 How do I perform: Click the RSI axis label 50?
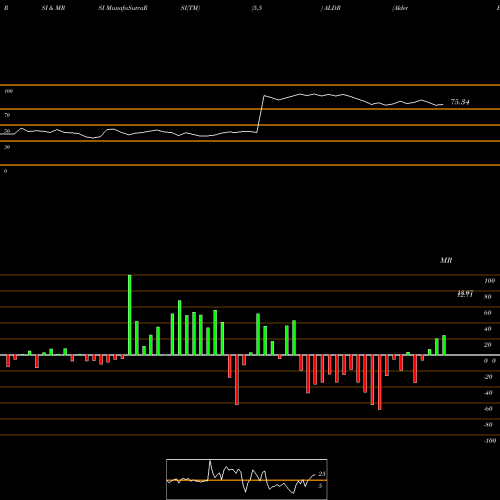click(x=7, y=131)
